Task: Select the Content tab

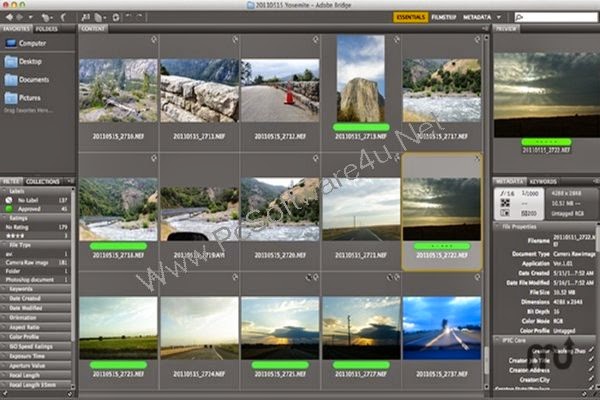Action: point(93,29)
